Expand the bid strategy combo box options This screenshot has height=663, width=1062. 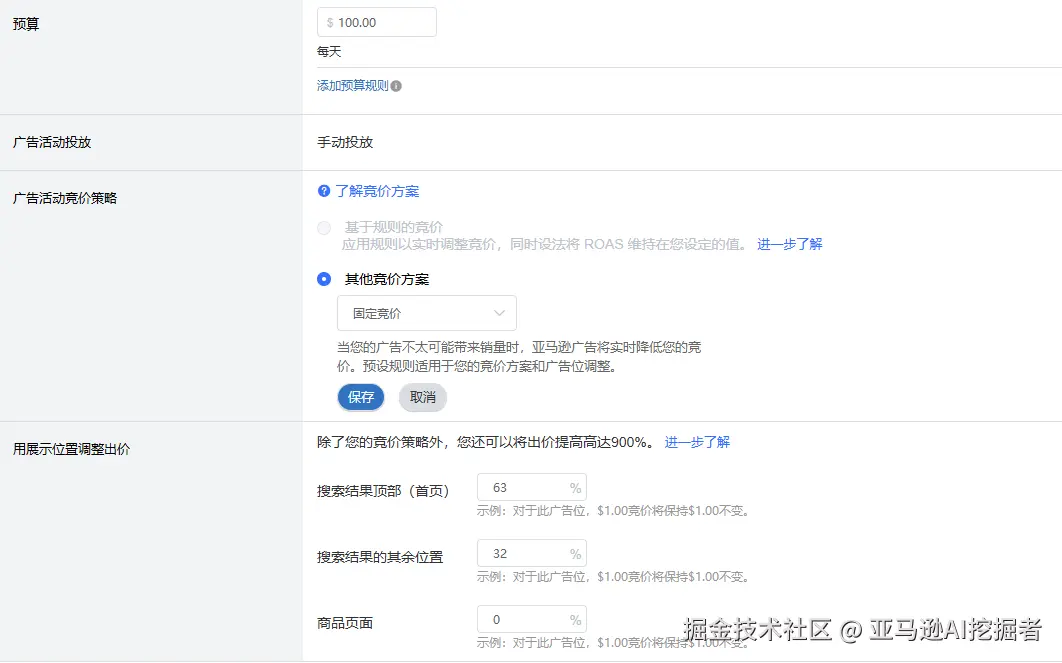[427, 313]
